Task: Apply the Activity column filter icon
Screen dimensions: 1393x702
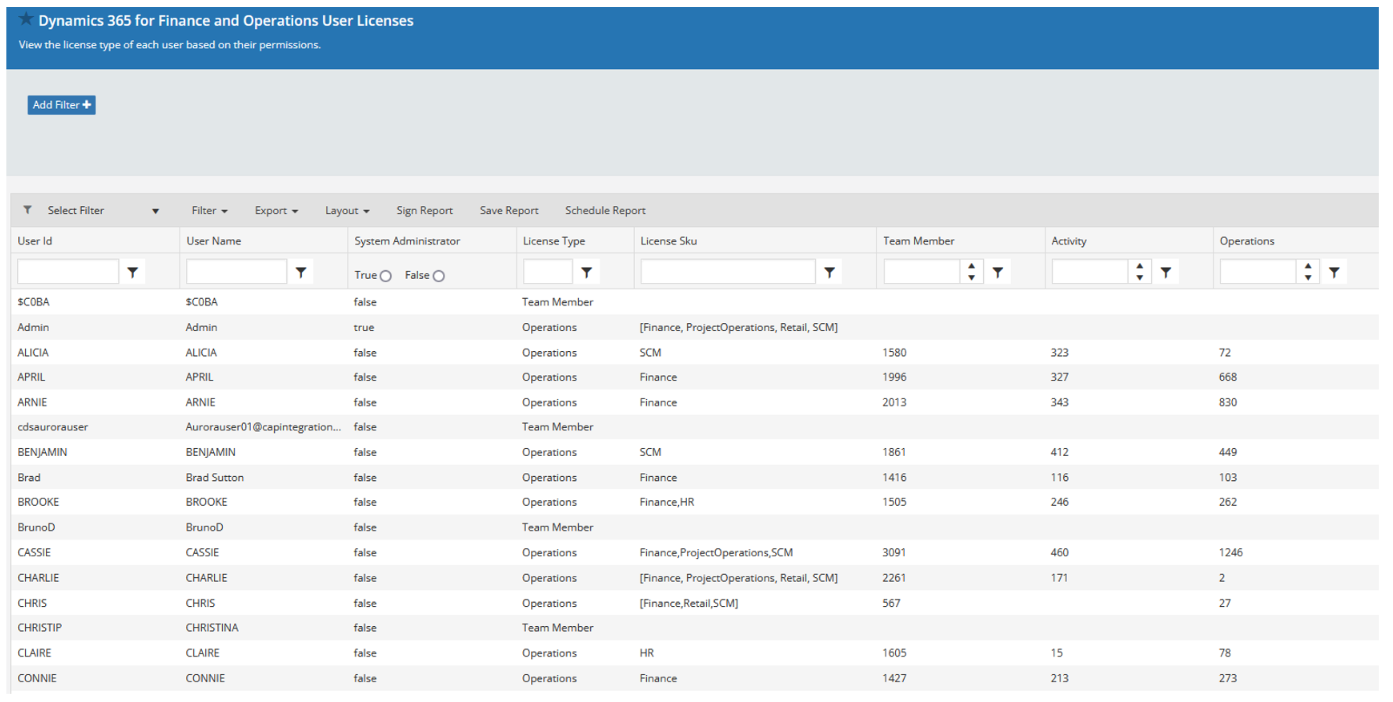Action: coord(1166,272)
